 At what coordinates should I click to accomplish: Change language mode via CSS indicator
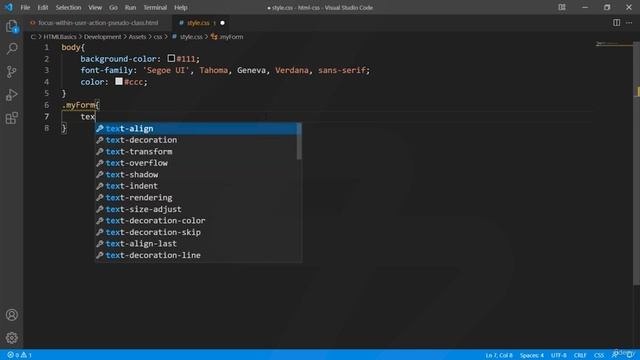[599, 355]
